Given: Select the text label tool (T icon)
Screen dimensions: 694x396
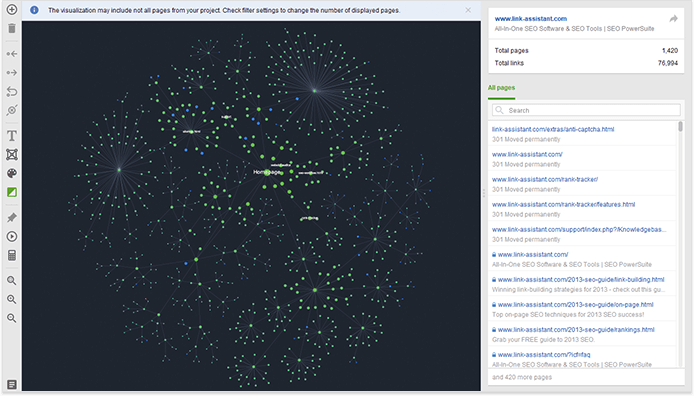Looking at the screenshot, I should [x=12, y=135].
